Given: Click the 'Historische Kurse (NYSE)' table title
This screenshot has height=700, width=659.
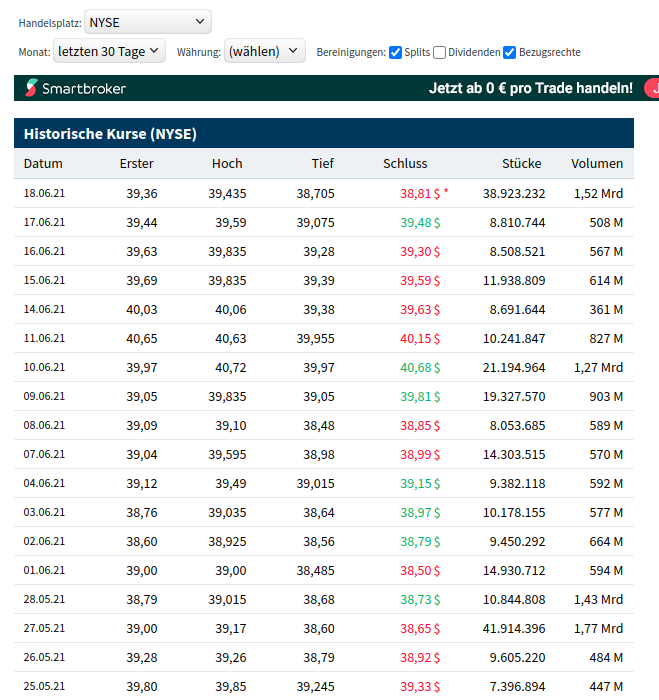Looking at the screenshot, I should point(110,134).
